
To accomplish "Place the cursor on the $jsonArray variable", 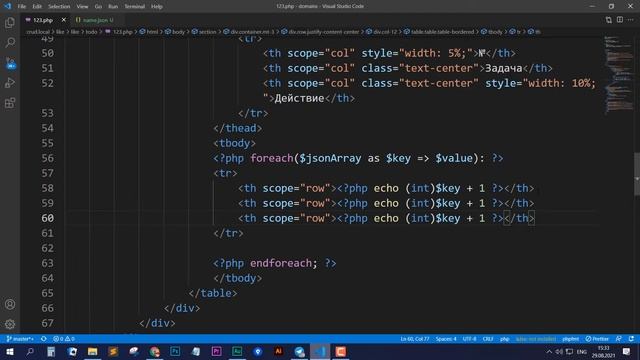I will coord(330,158).
